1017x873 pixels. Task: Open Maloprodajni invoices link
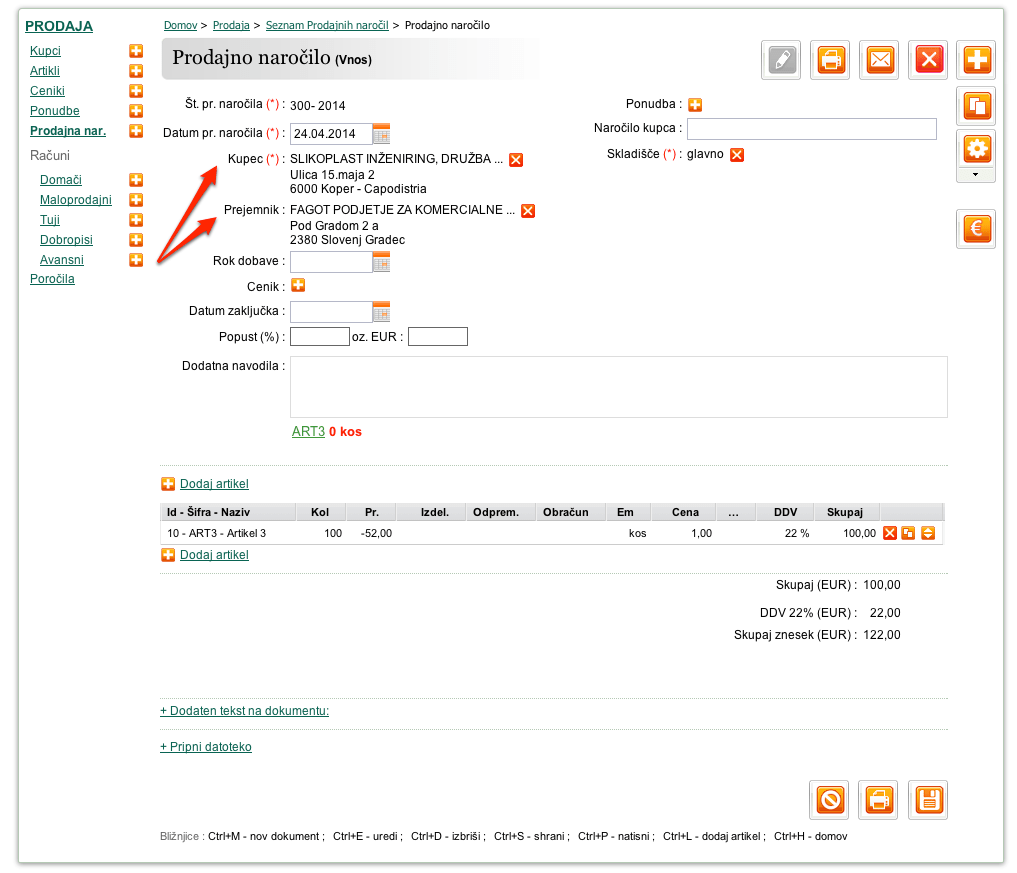tap(76, 200)
